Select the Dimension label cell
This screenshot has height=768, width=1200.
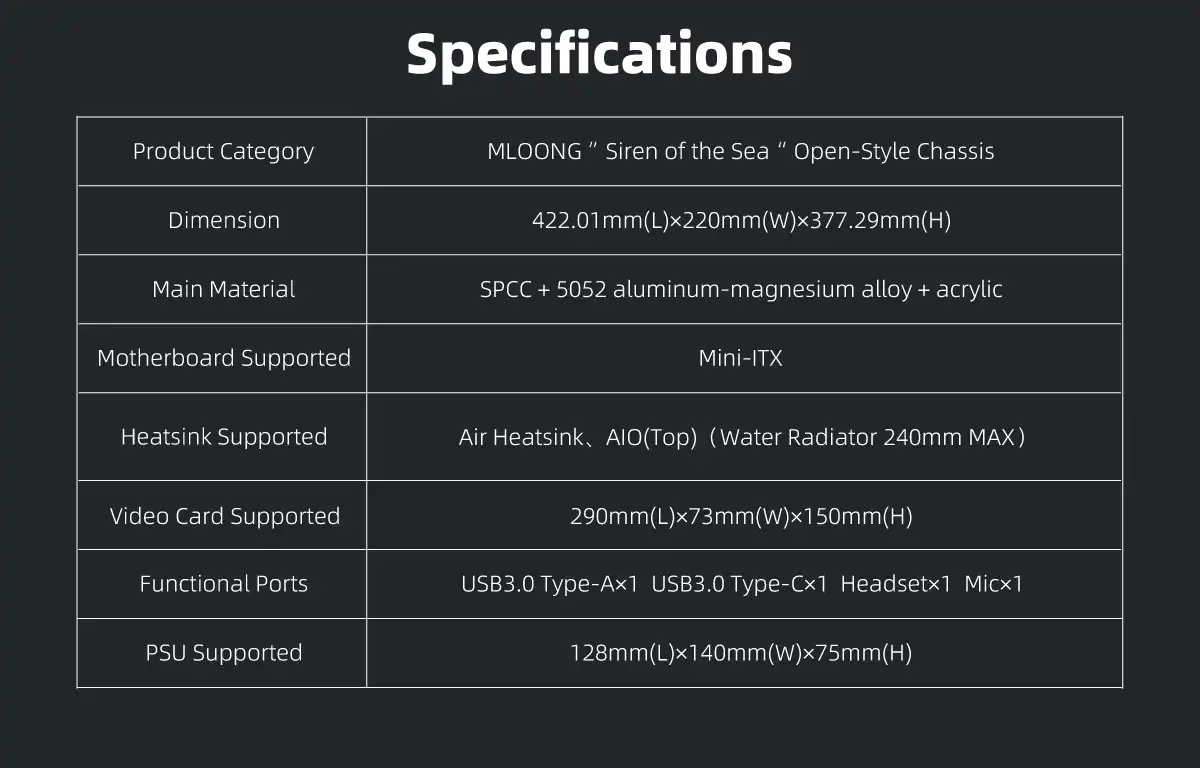coord(223,220)
